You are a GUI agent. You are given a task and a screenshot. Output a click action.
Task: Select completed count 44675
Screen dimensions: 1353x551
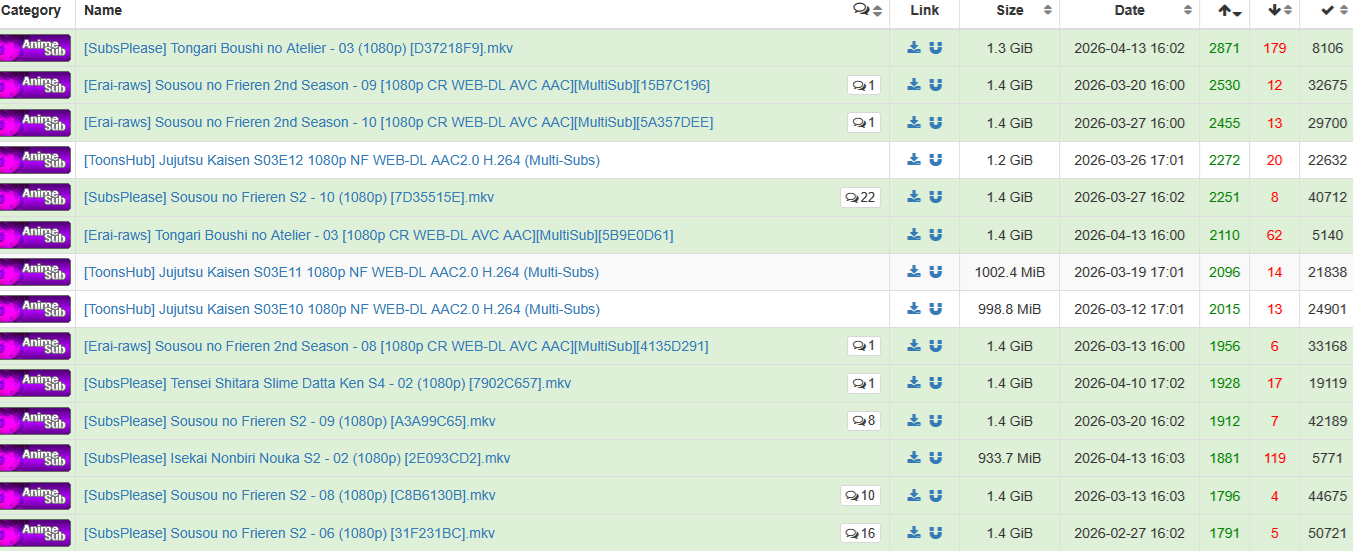1328,495
